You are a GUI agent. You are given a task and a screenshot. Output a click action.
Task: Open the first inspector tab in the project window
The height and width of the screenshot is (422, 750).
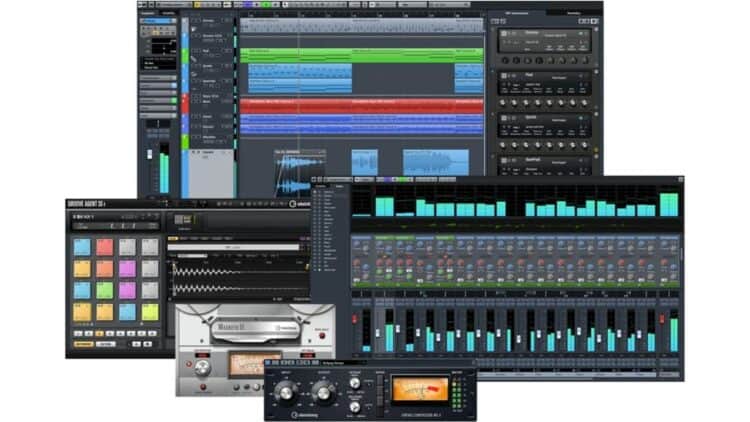[x=148, y=13]
